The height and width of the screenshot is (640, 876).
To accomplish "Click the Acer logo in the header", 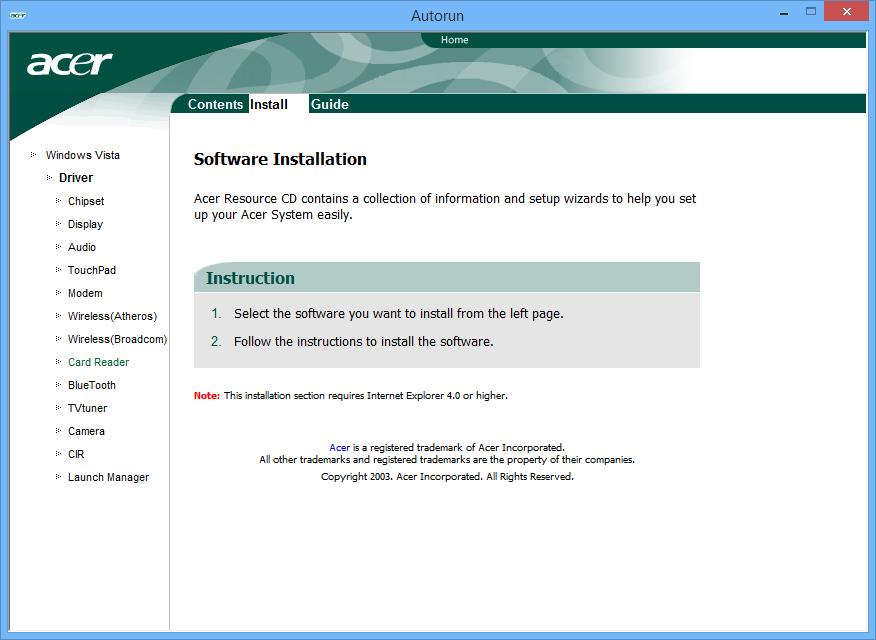I will [69, 64].
